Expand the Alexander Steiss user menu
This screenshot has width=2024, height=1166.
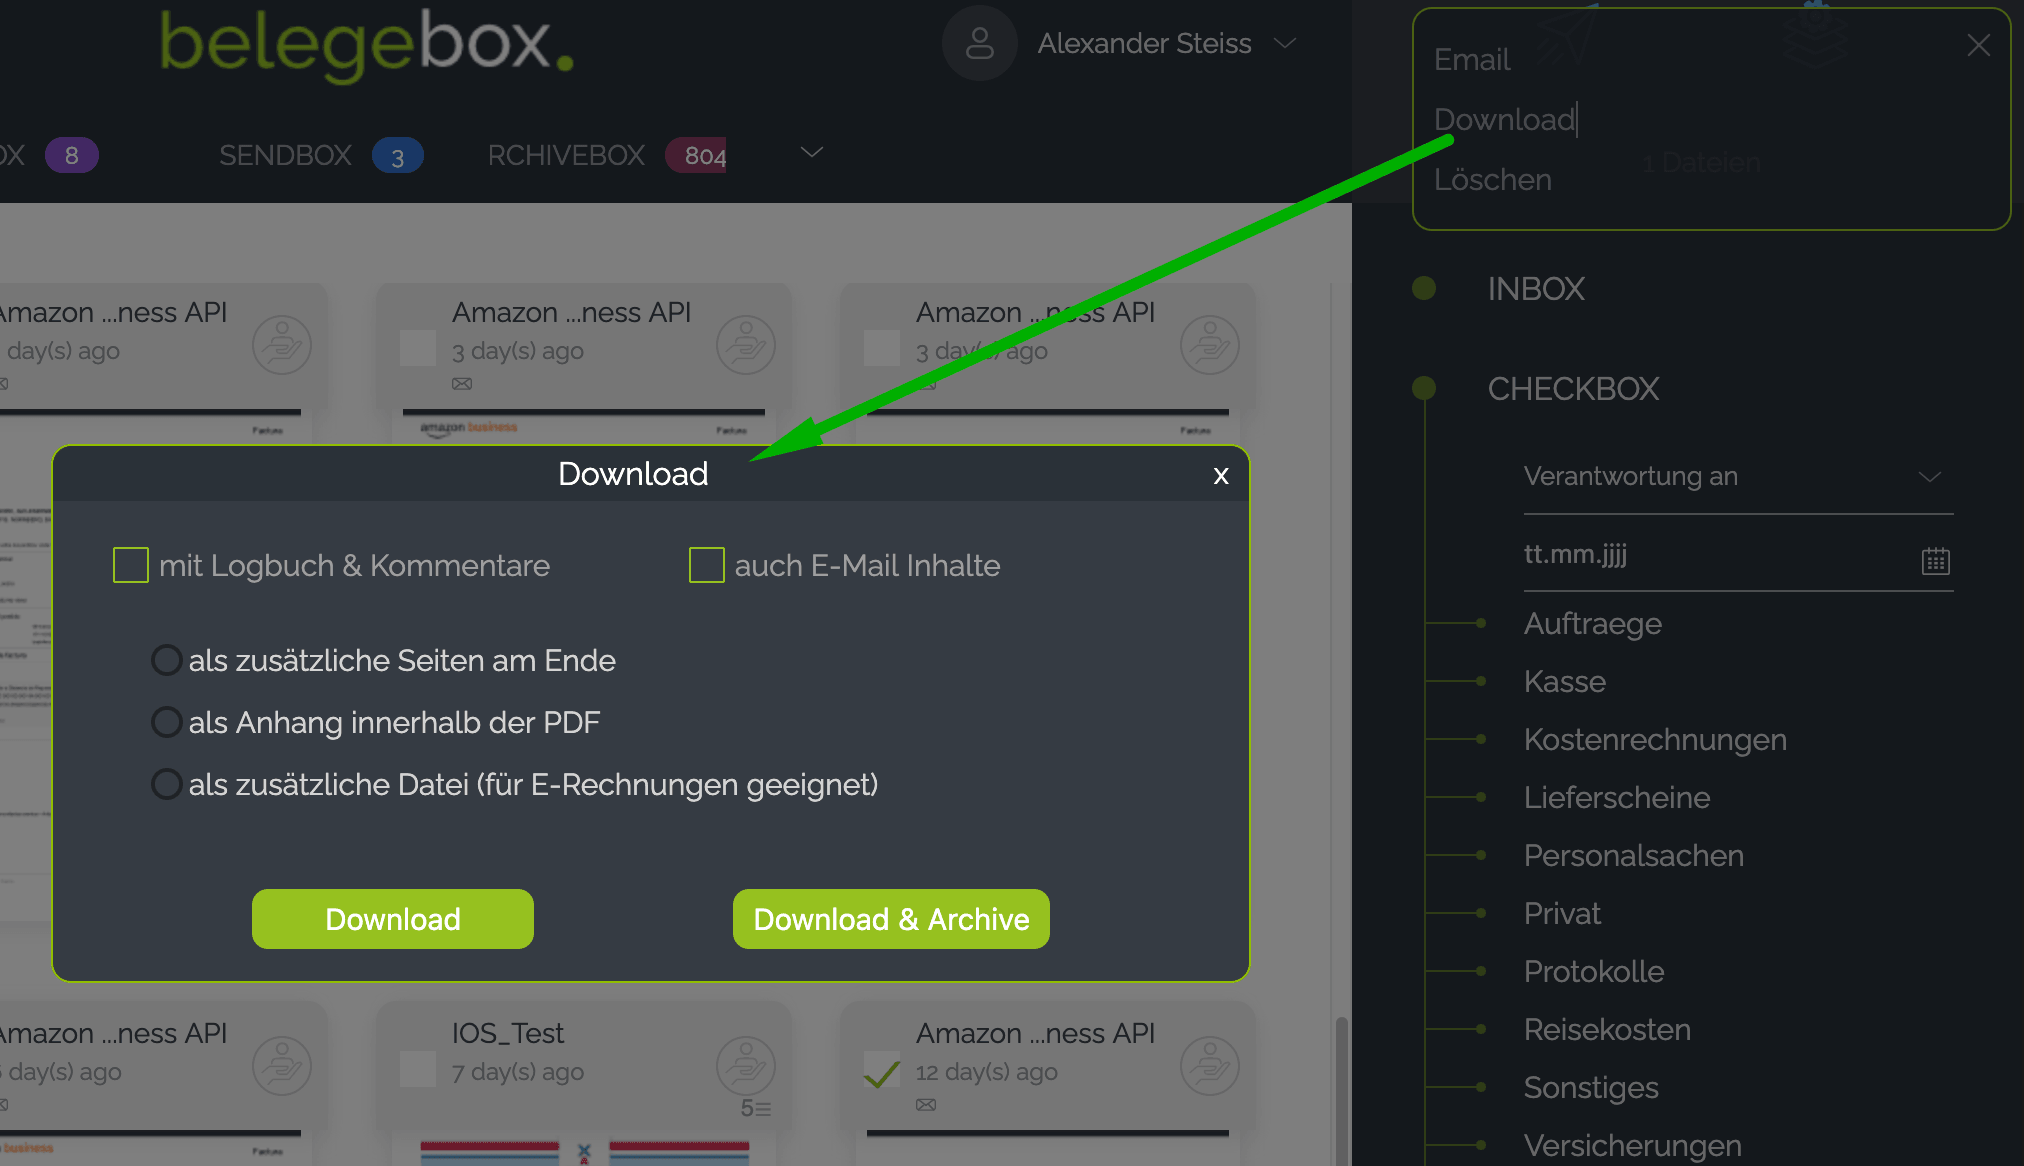pyautogui.click(x=1285, y=43)
